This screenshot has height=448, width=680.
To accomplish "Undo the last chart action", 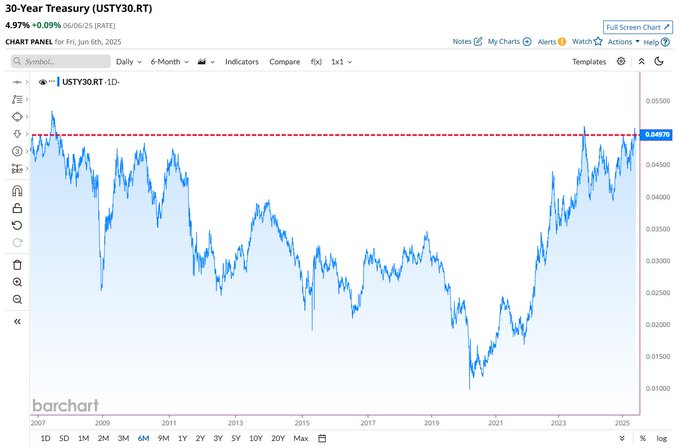I will [x=17, y=226].
